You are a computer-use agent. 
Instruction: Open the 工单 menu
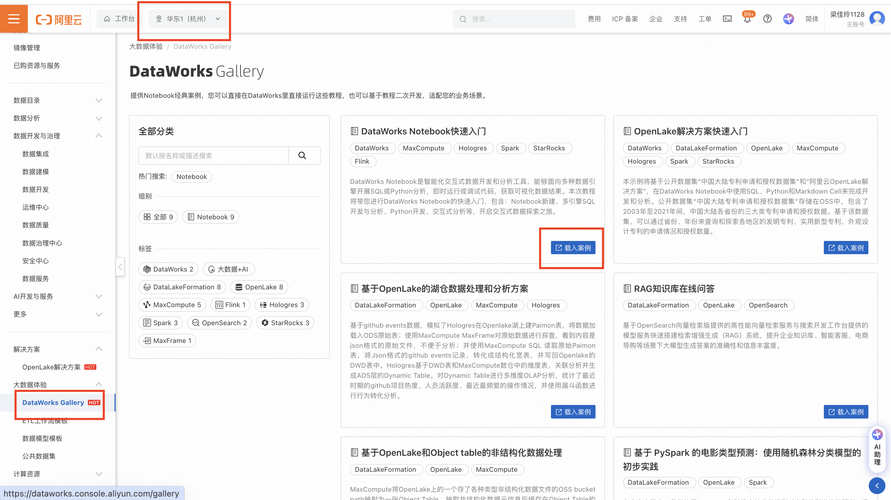pyautogui.click(x=705, y=19)
